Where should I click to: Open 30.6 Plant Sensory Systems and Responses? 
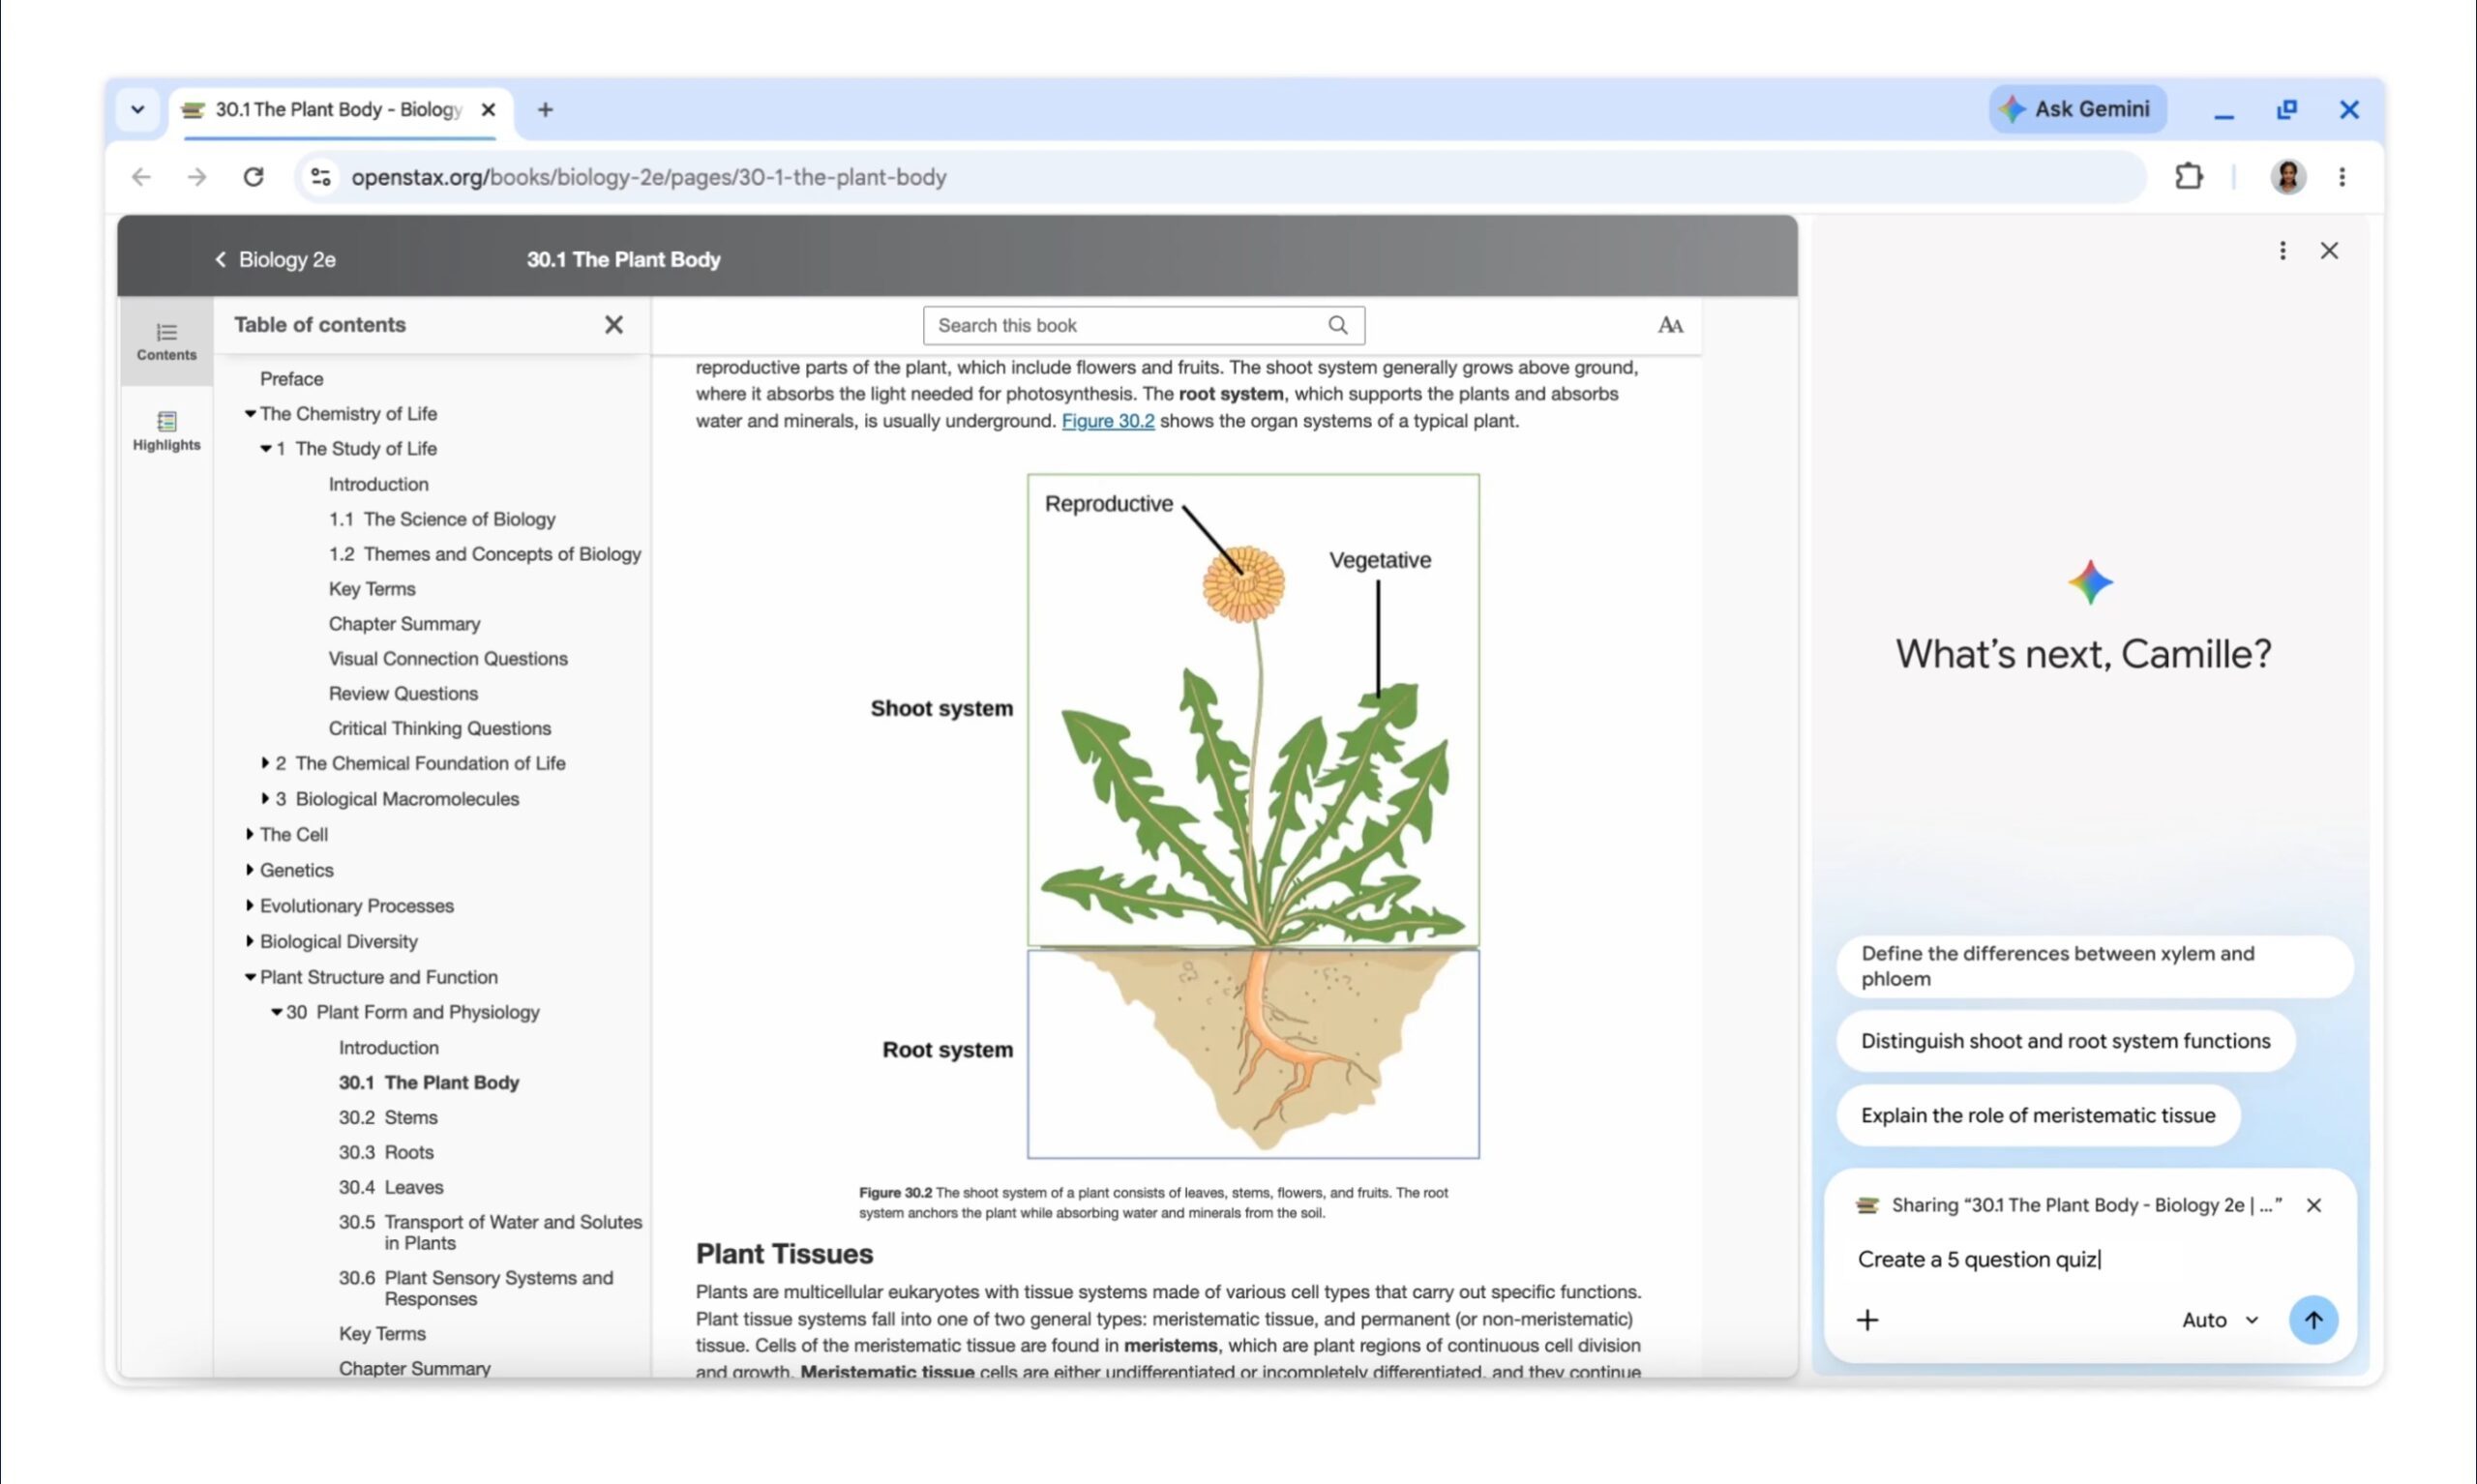pyautogui.click(x=476, y=1288)
